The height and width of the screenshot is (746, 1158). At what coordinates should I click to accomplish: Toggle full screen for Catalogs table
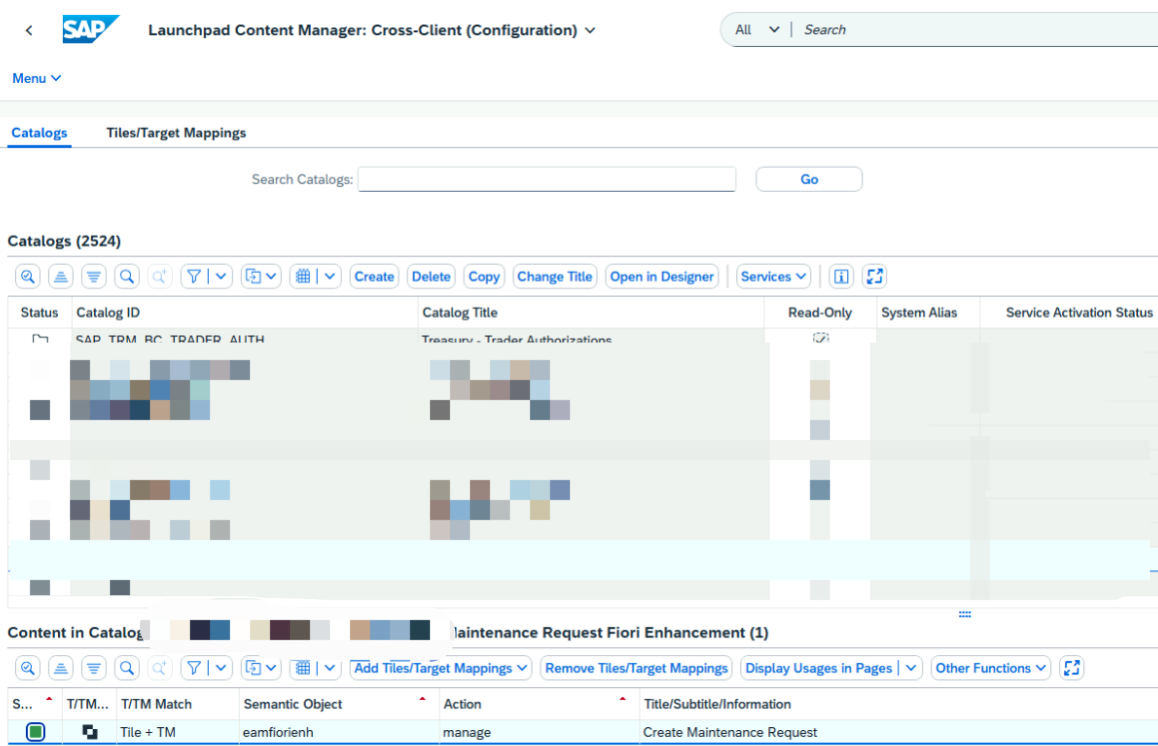[x=874, y=276]
